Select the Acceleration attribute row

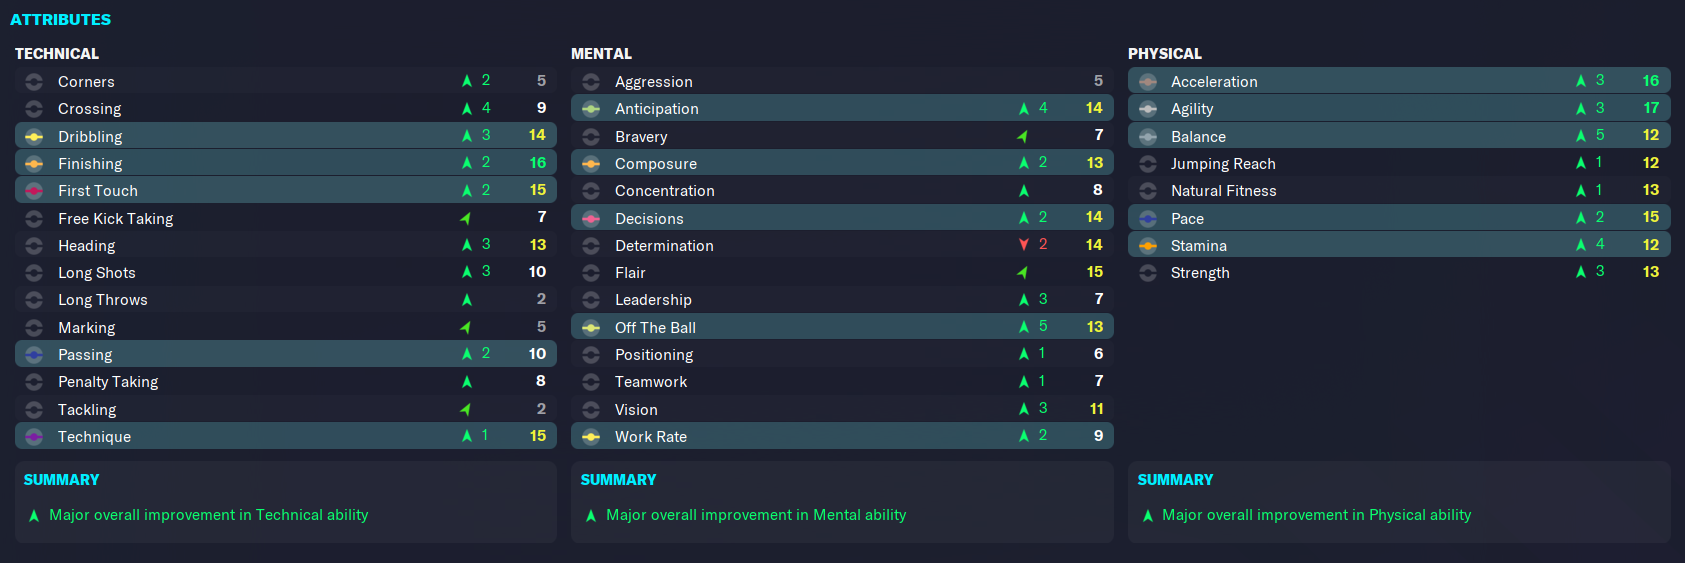1399,81
